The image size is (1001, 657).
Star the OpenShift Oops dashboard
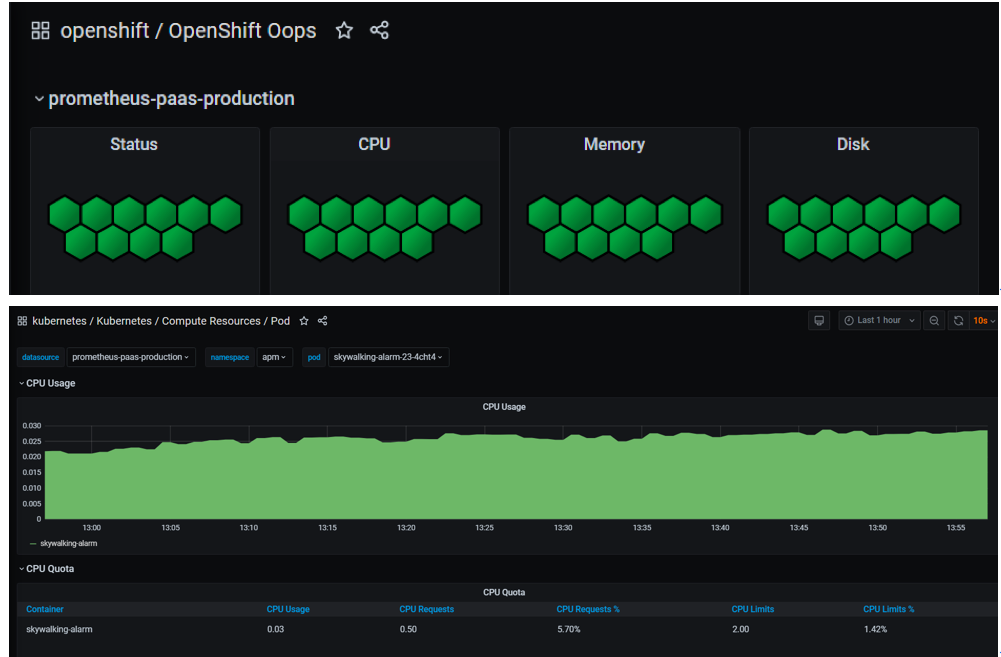(x=344, y=30)
